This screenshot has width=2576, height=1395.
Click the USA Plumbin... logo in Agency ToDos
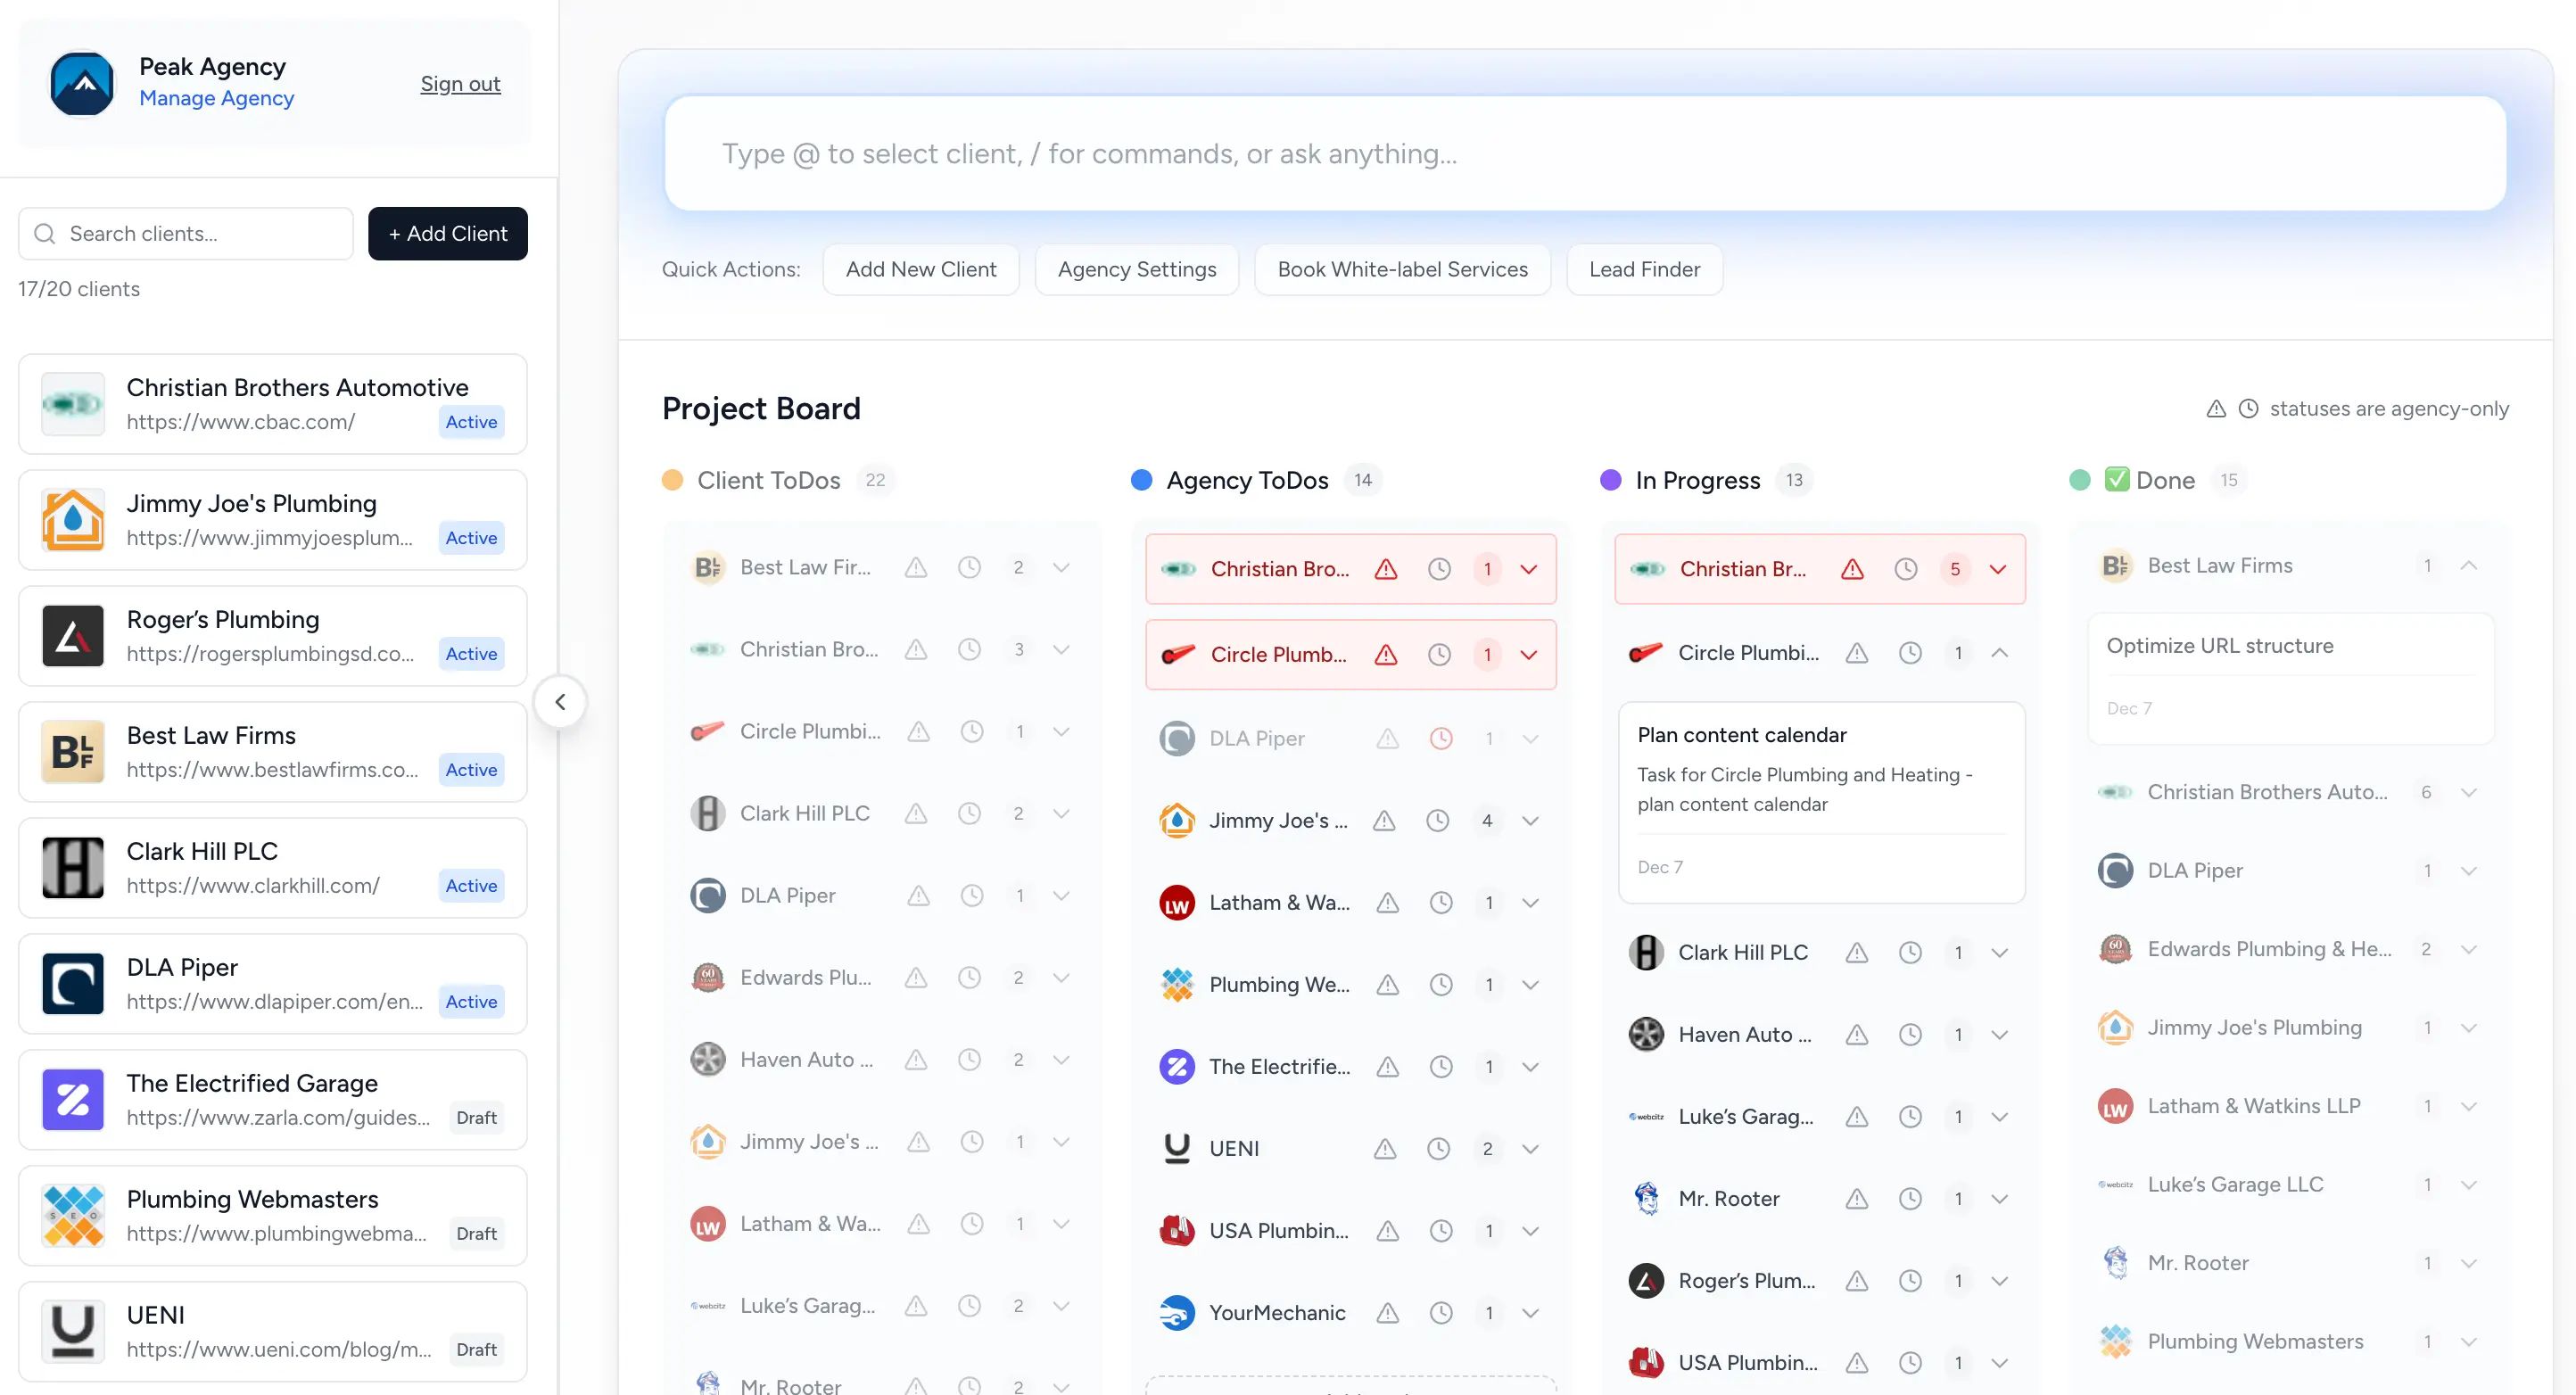(x=1177, y=1231)
